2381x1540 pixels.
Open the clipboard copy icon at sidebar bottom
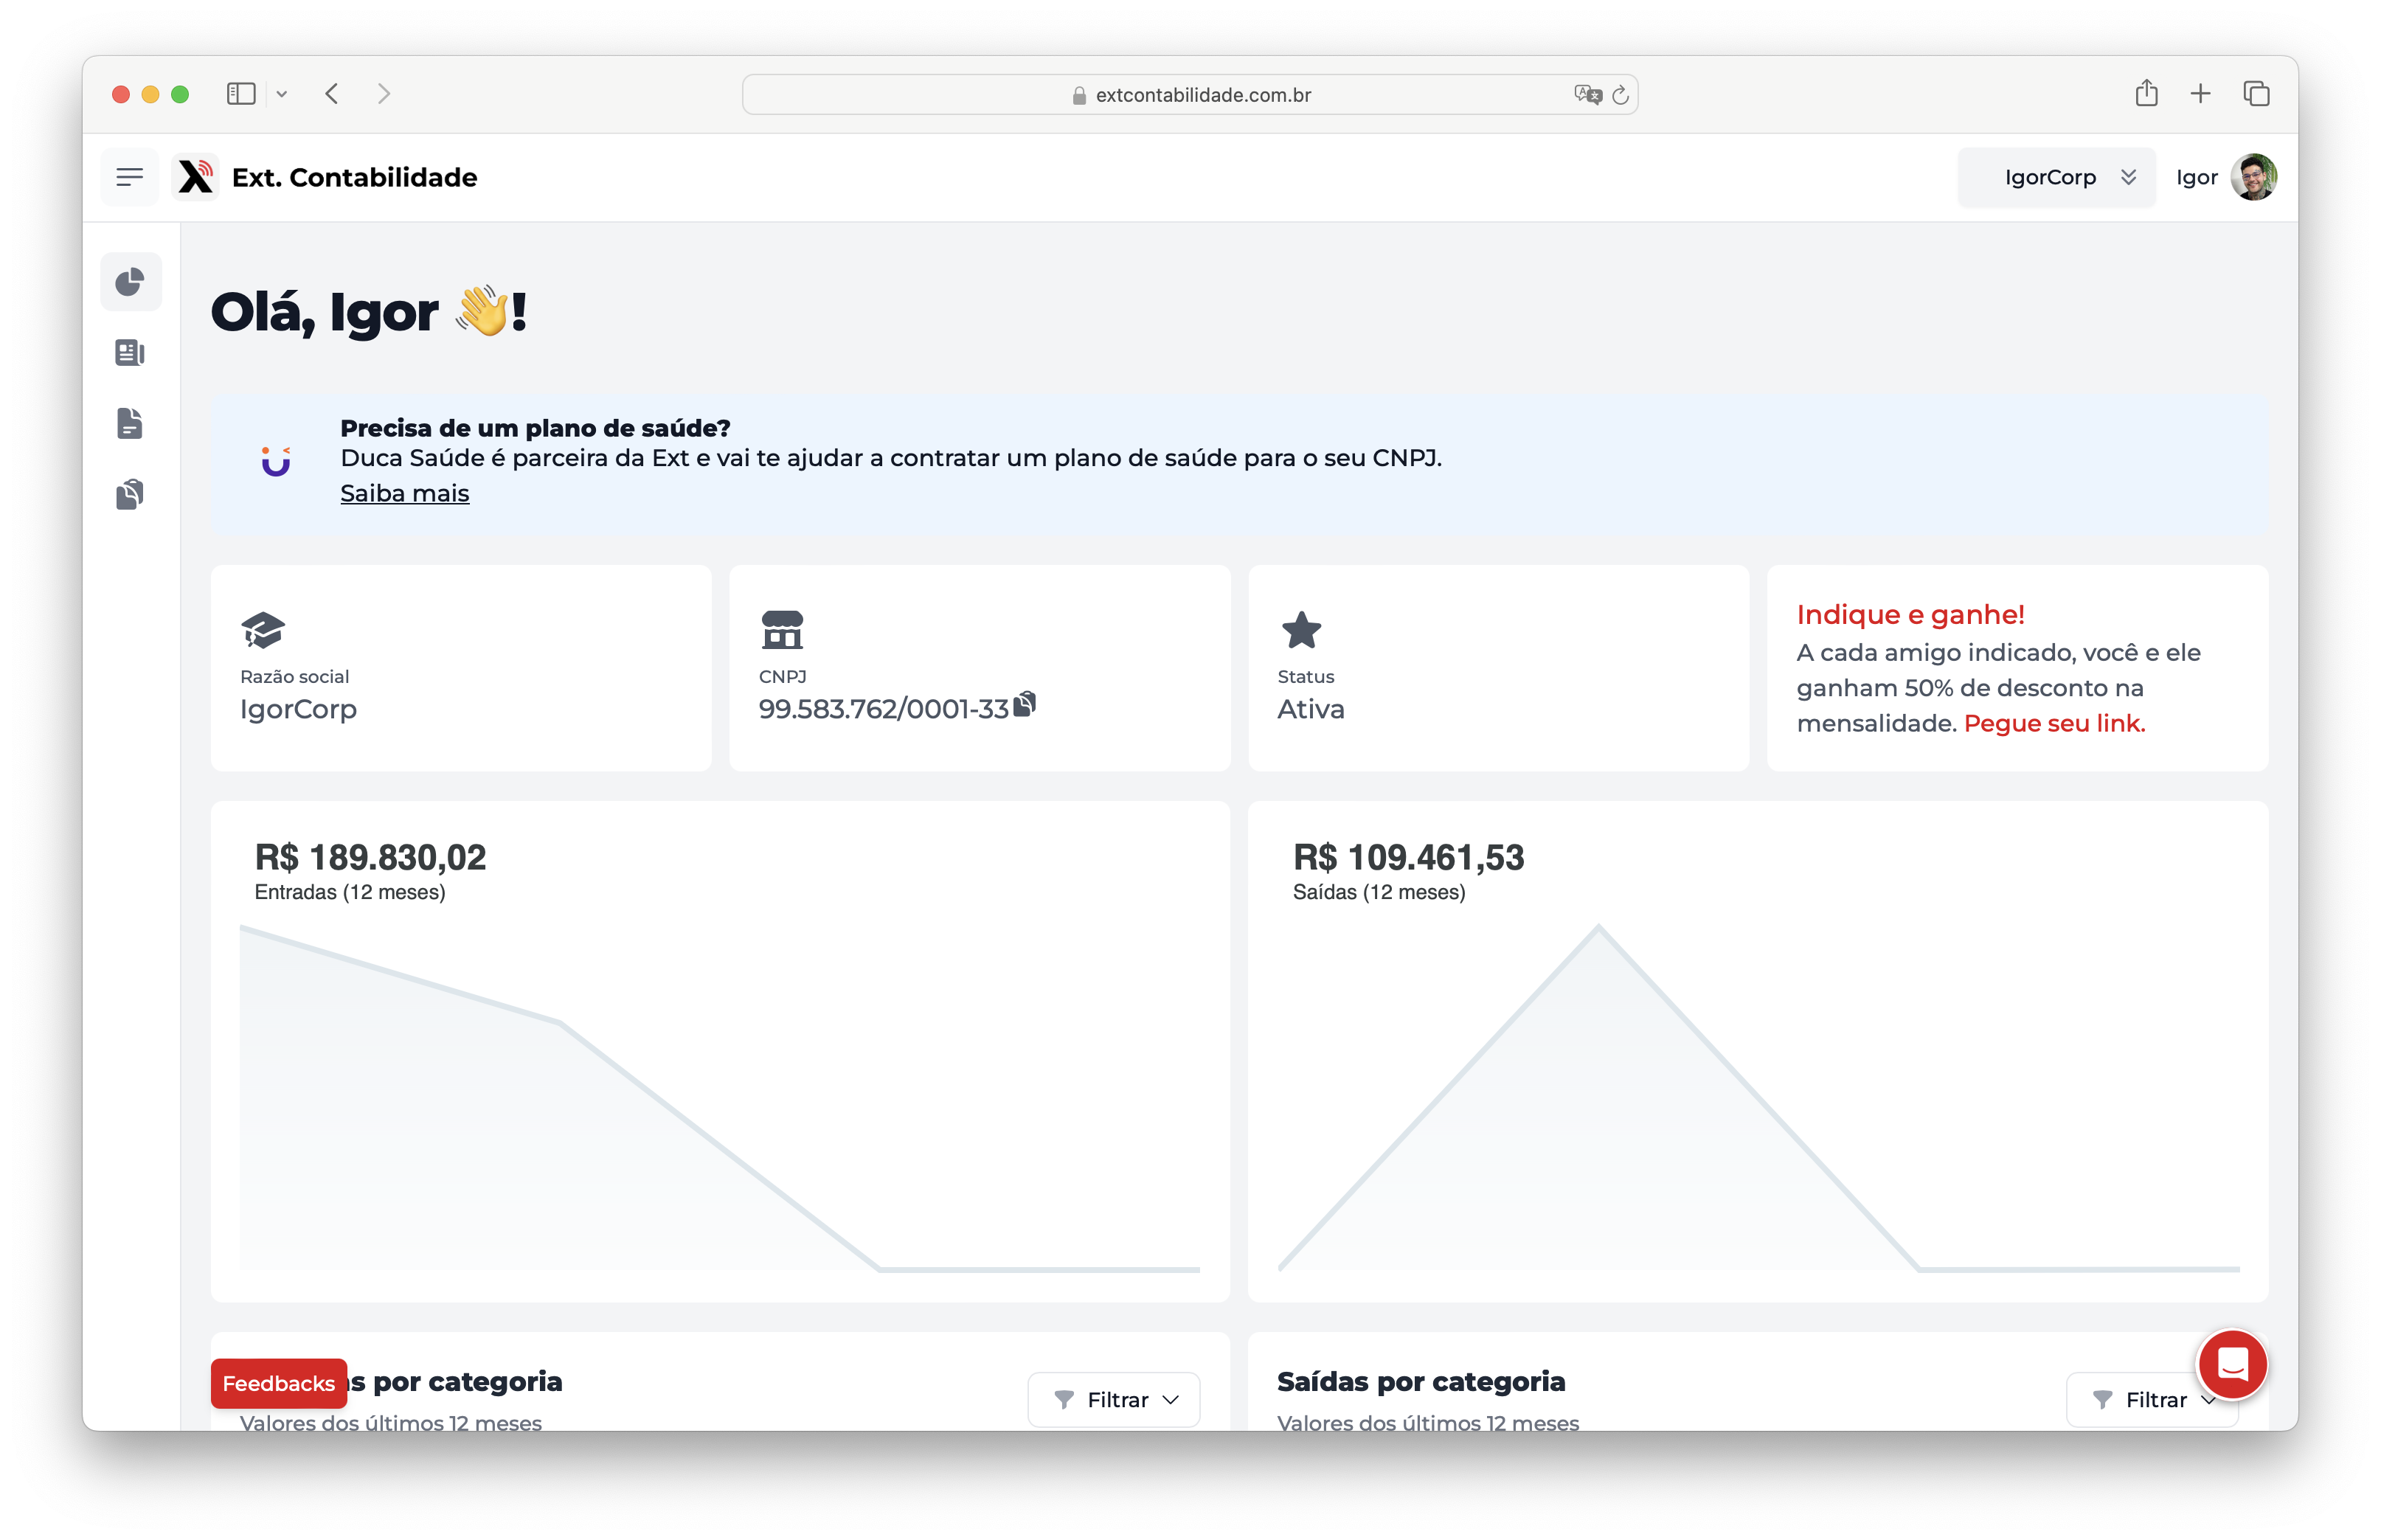130,493
